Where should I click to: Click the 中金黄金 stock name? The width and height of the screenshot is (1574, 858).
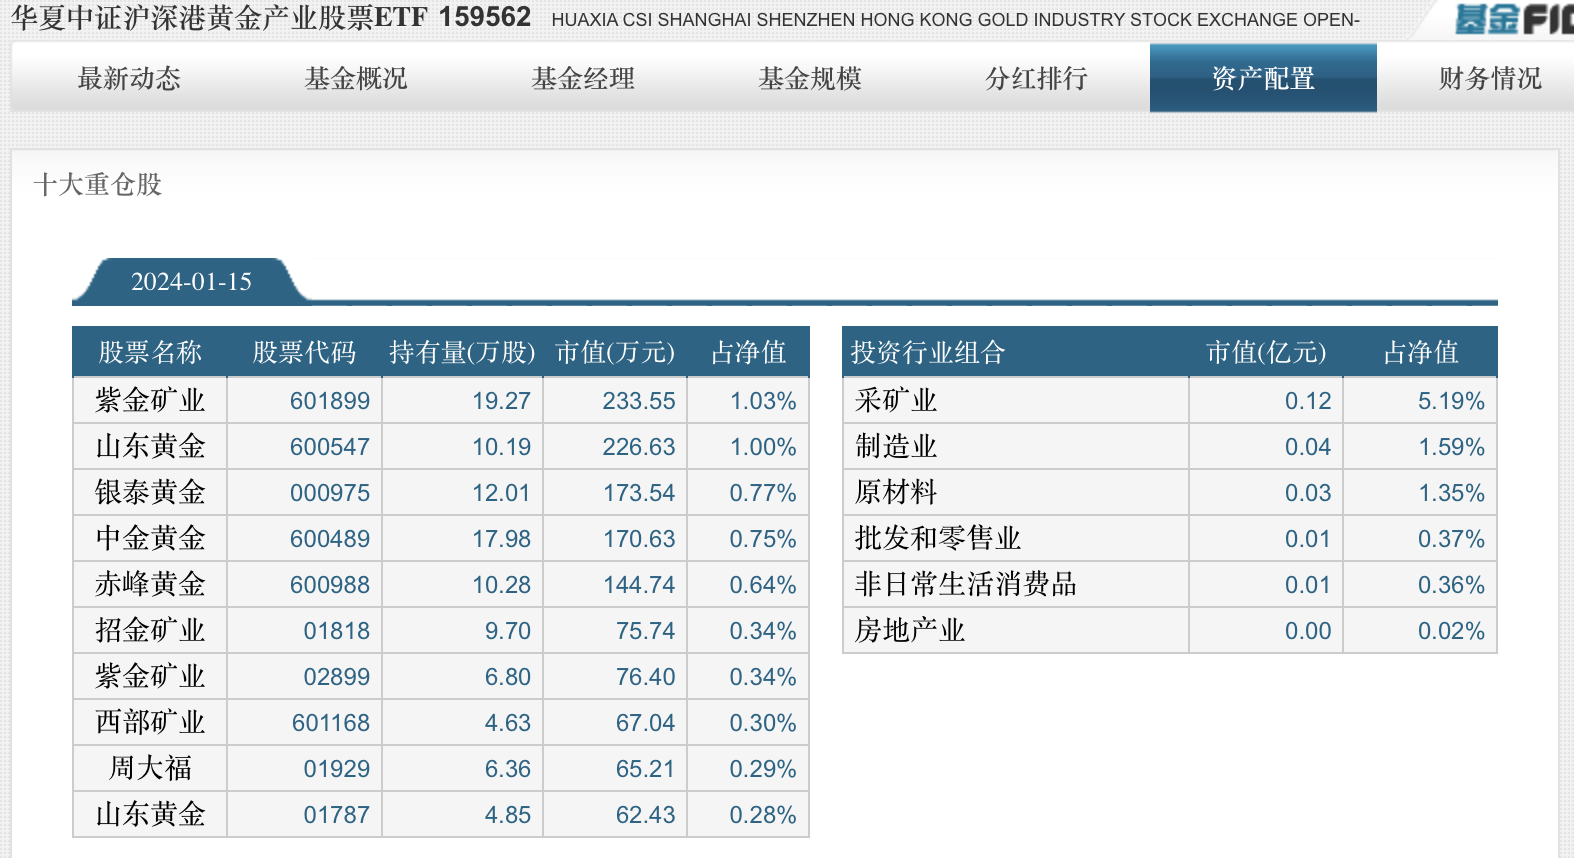(150, 539)
